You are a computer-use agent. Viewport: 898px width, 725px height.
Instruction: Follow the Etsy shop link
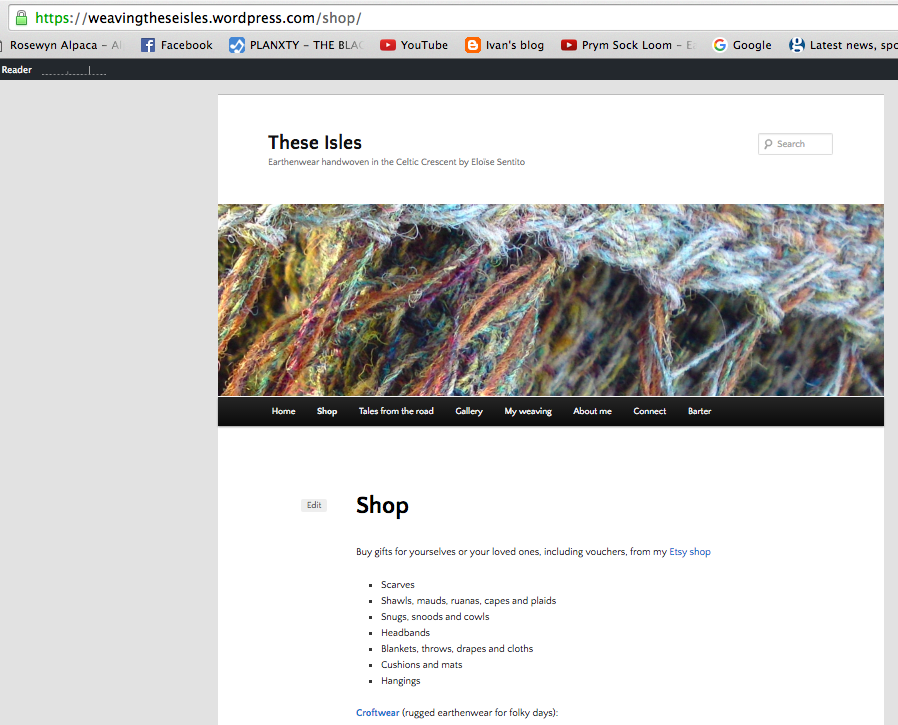click(690, 552)
